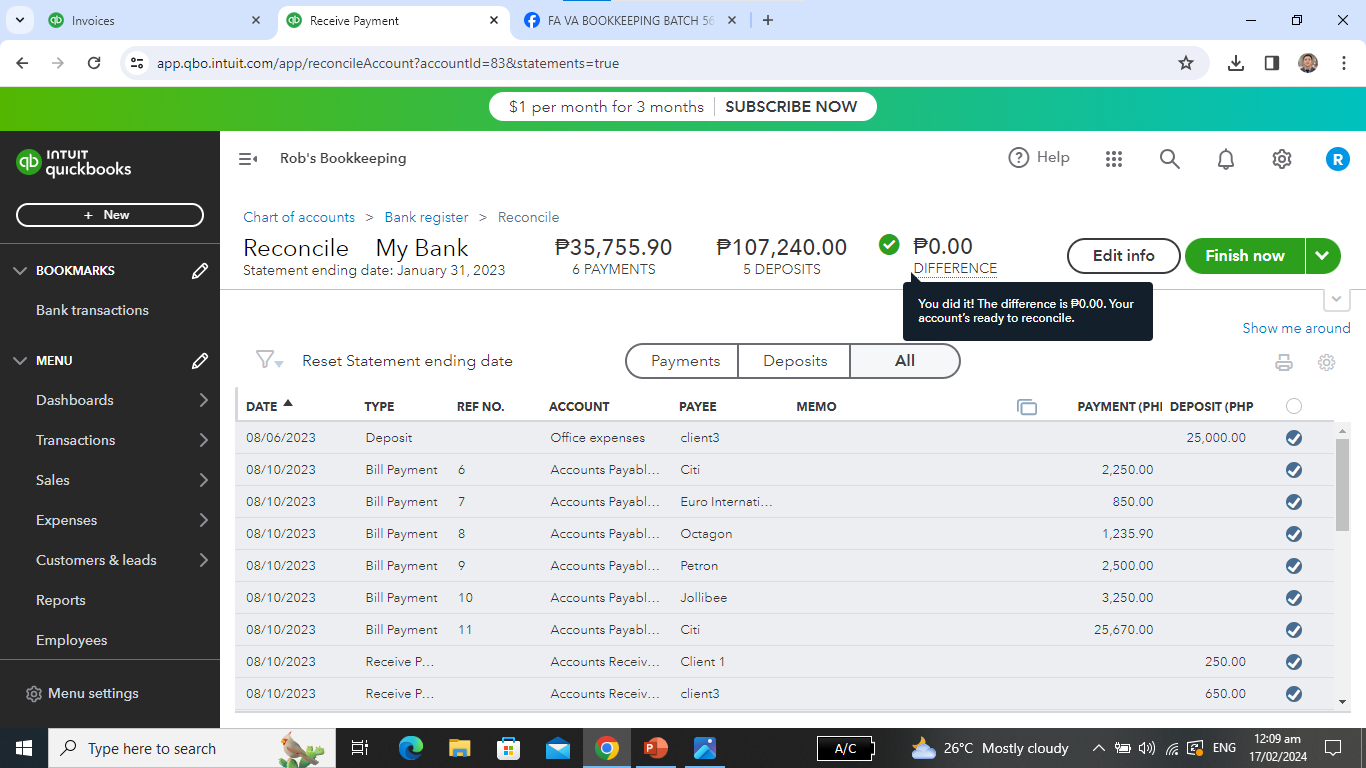Open the settings gear icon in header
This screenshot has height=768, width=1366.
(1282, 159)
